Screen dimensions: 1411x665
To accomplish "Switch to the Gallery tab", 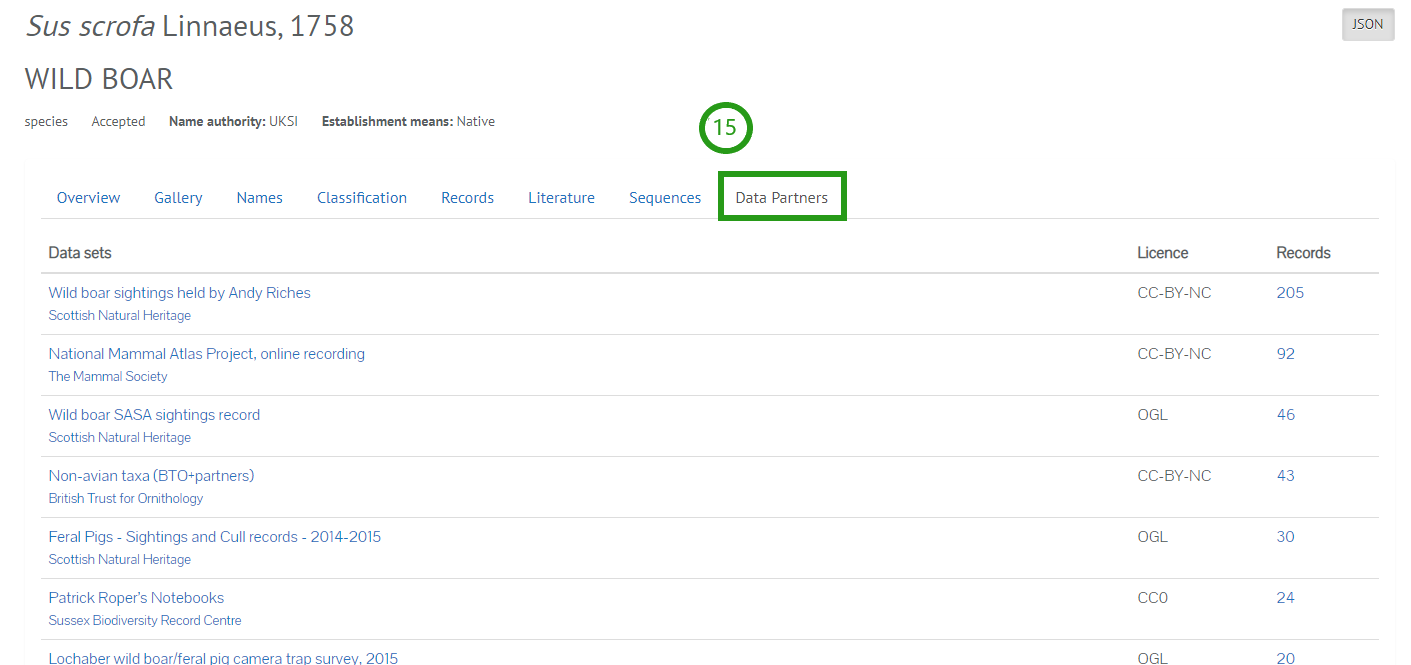I will [178, 197].
